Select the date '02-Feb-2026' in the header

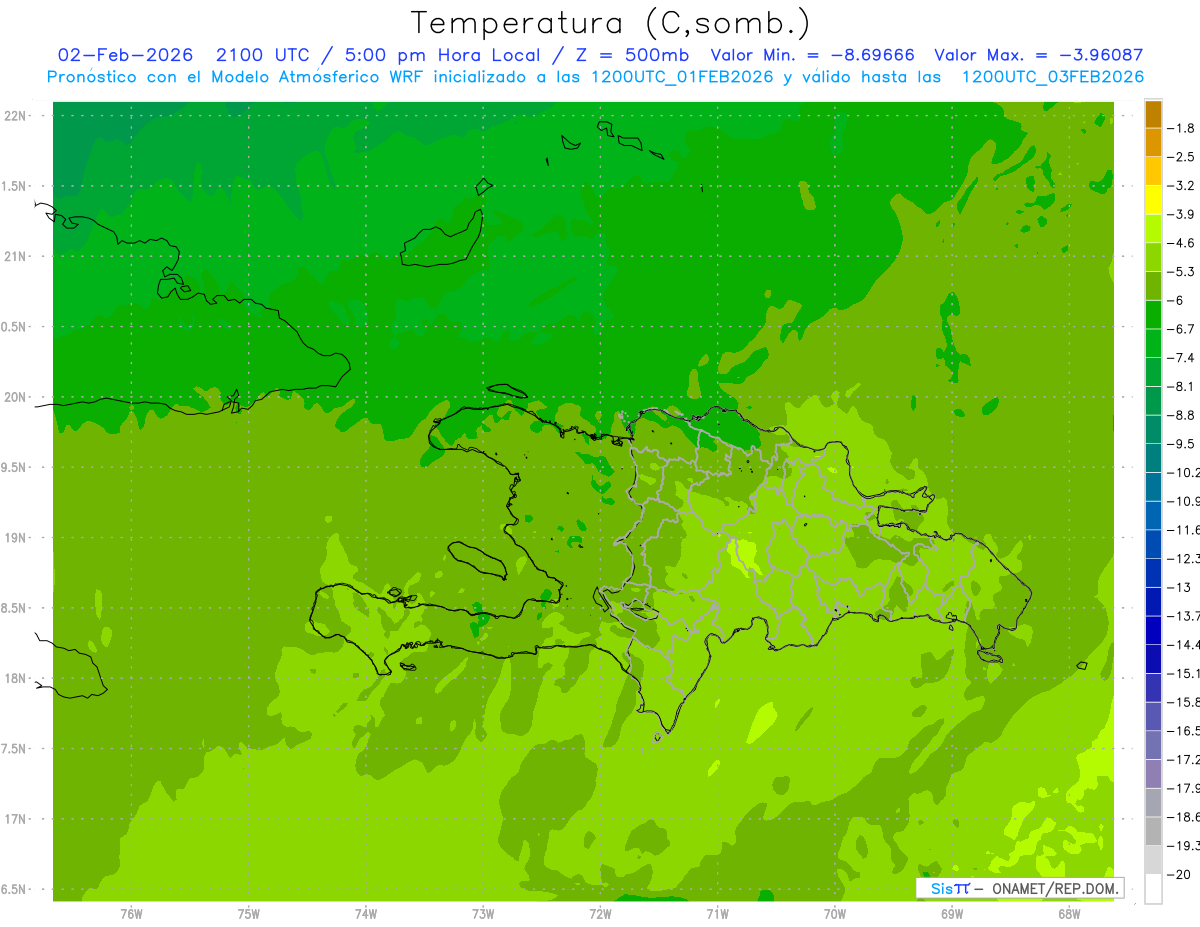click(125, 55)
